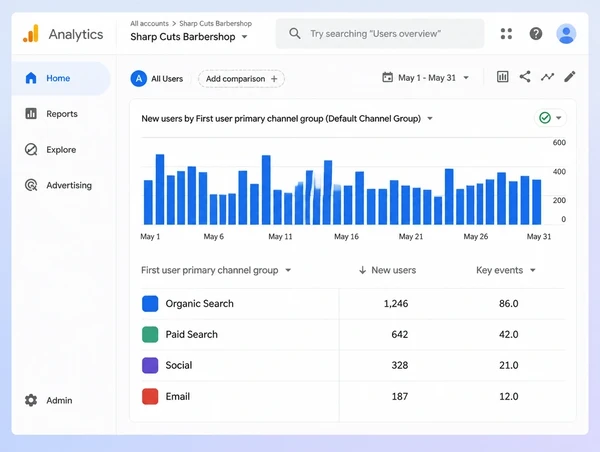The width and height of the screenshot is (600, 452).
Task: Sort by the New users column header
Action: pos(393,270)
